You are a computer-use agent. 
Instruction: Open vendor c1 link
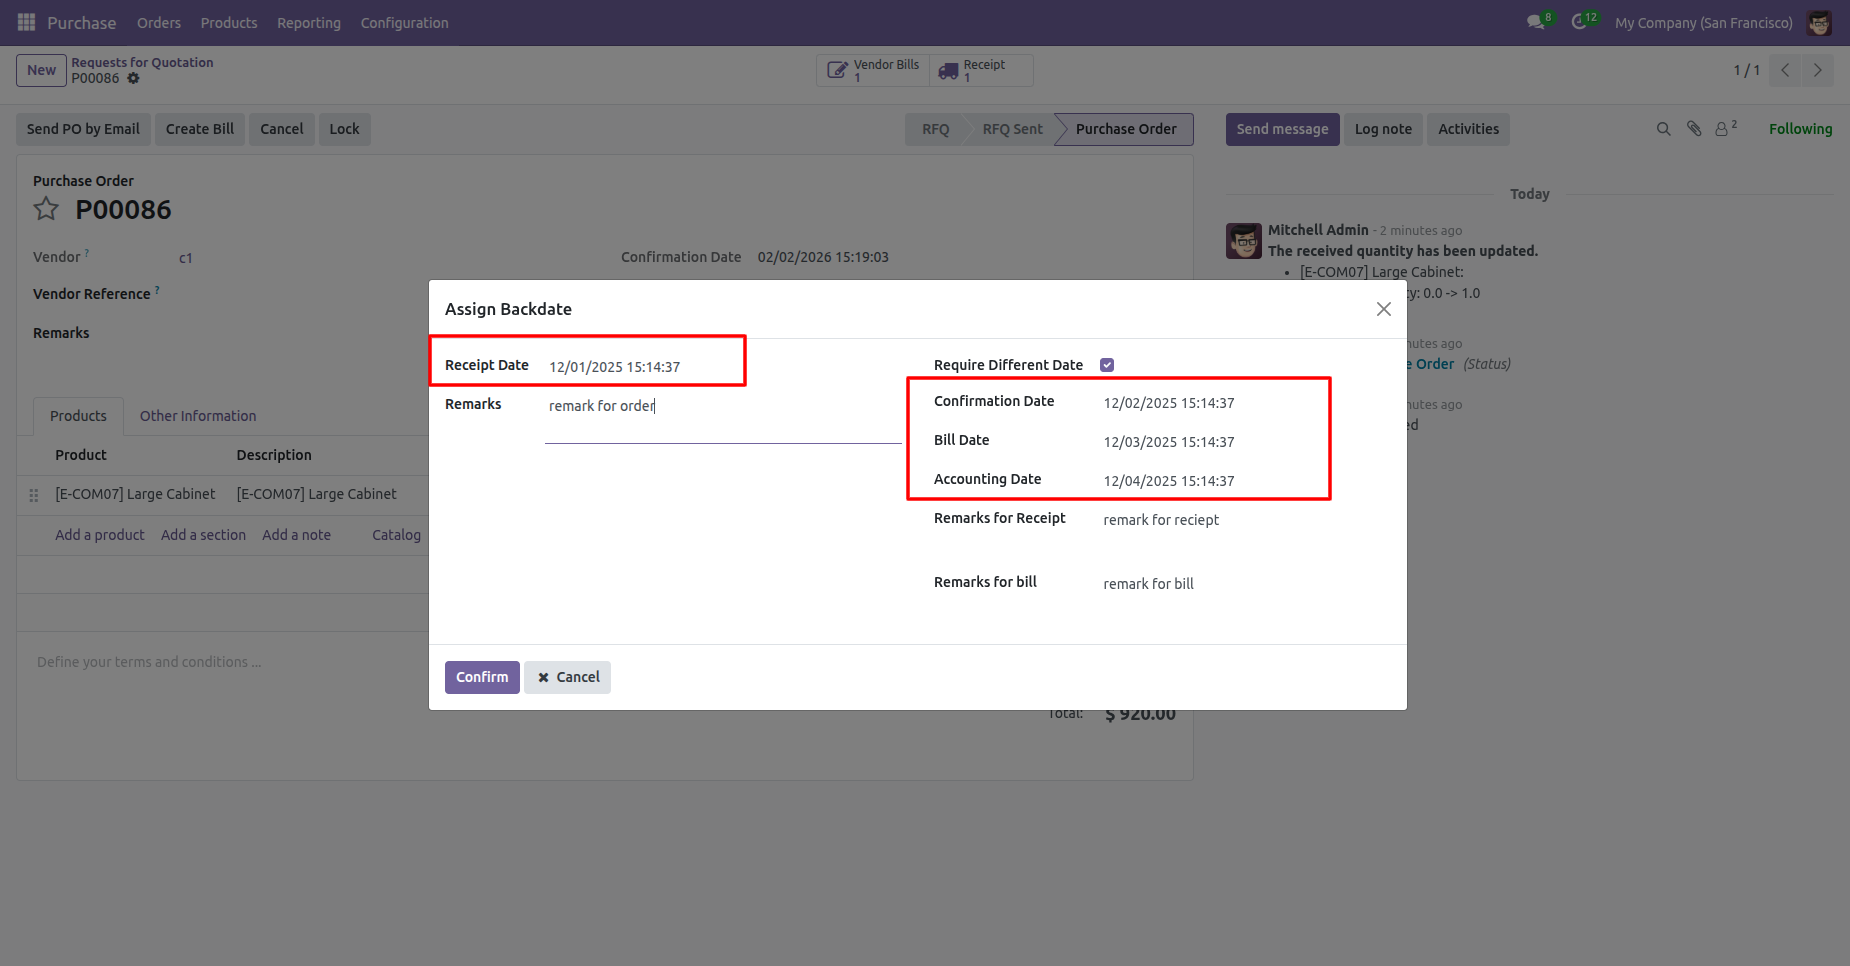185,258
